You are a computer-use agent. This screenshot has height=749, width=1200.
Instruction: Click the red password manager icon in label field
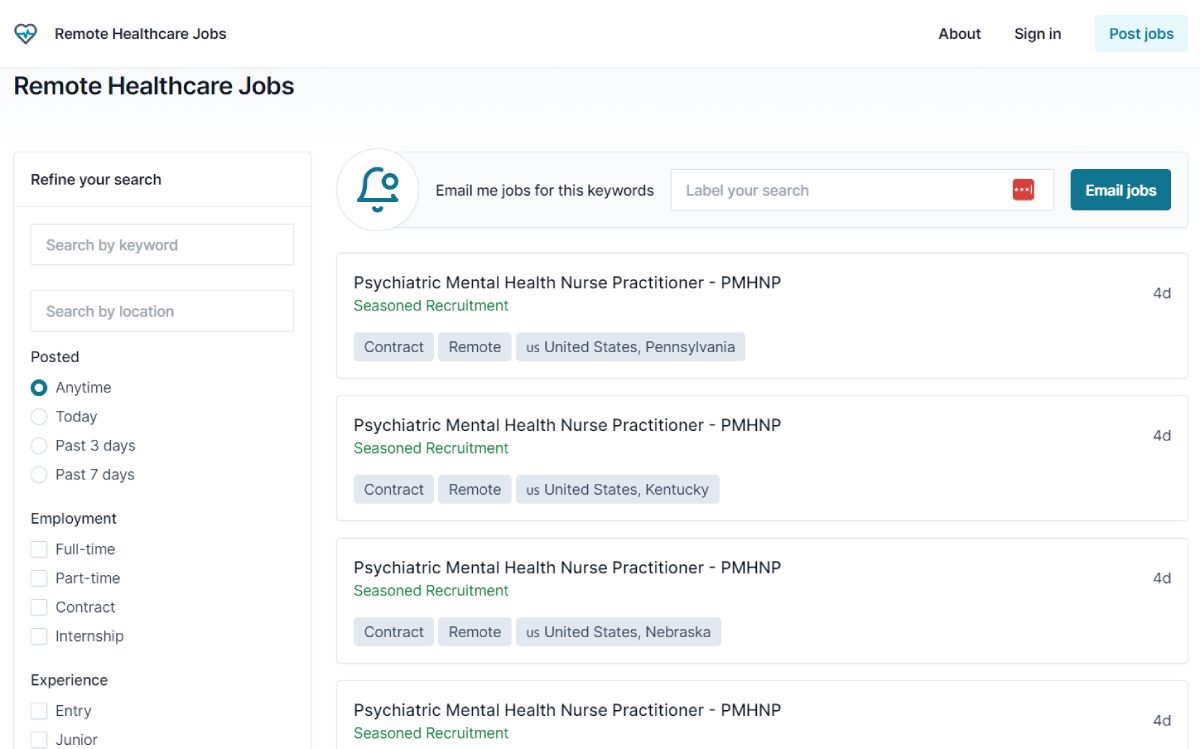(1023, 190)
